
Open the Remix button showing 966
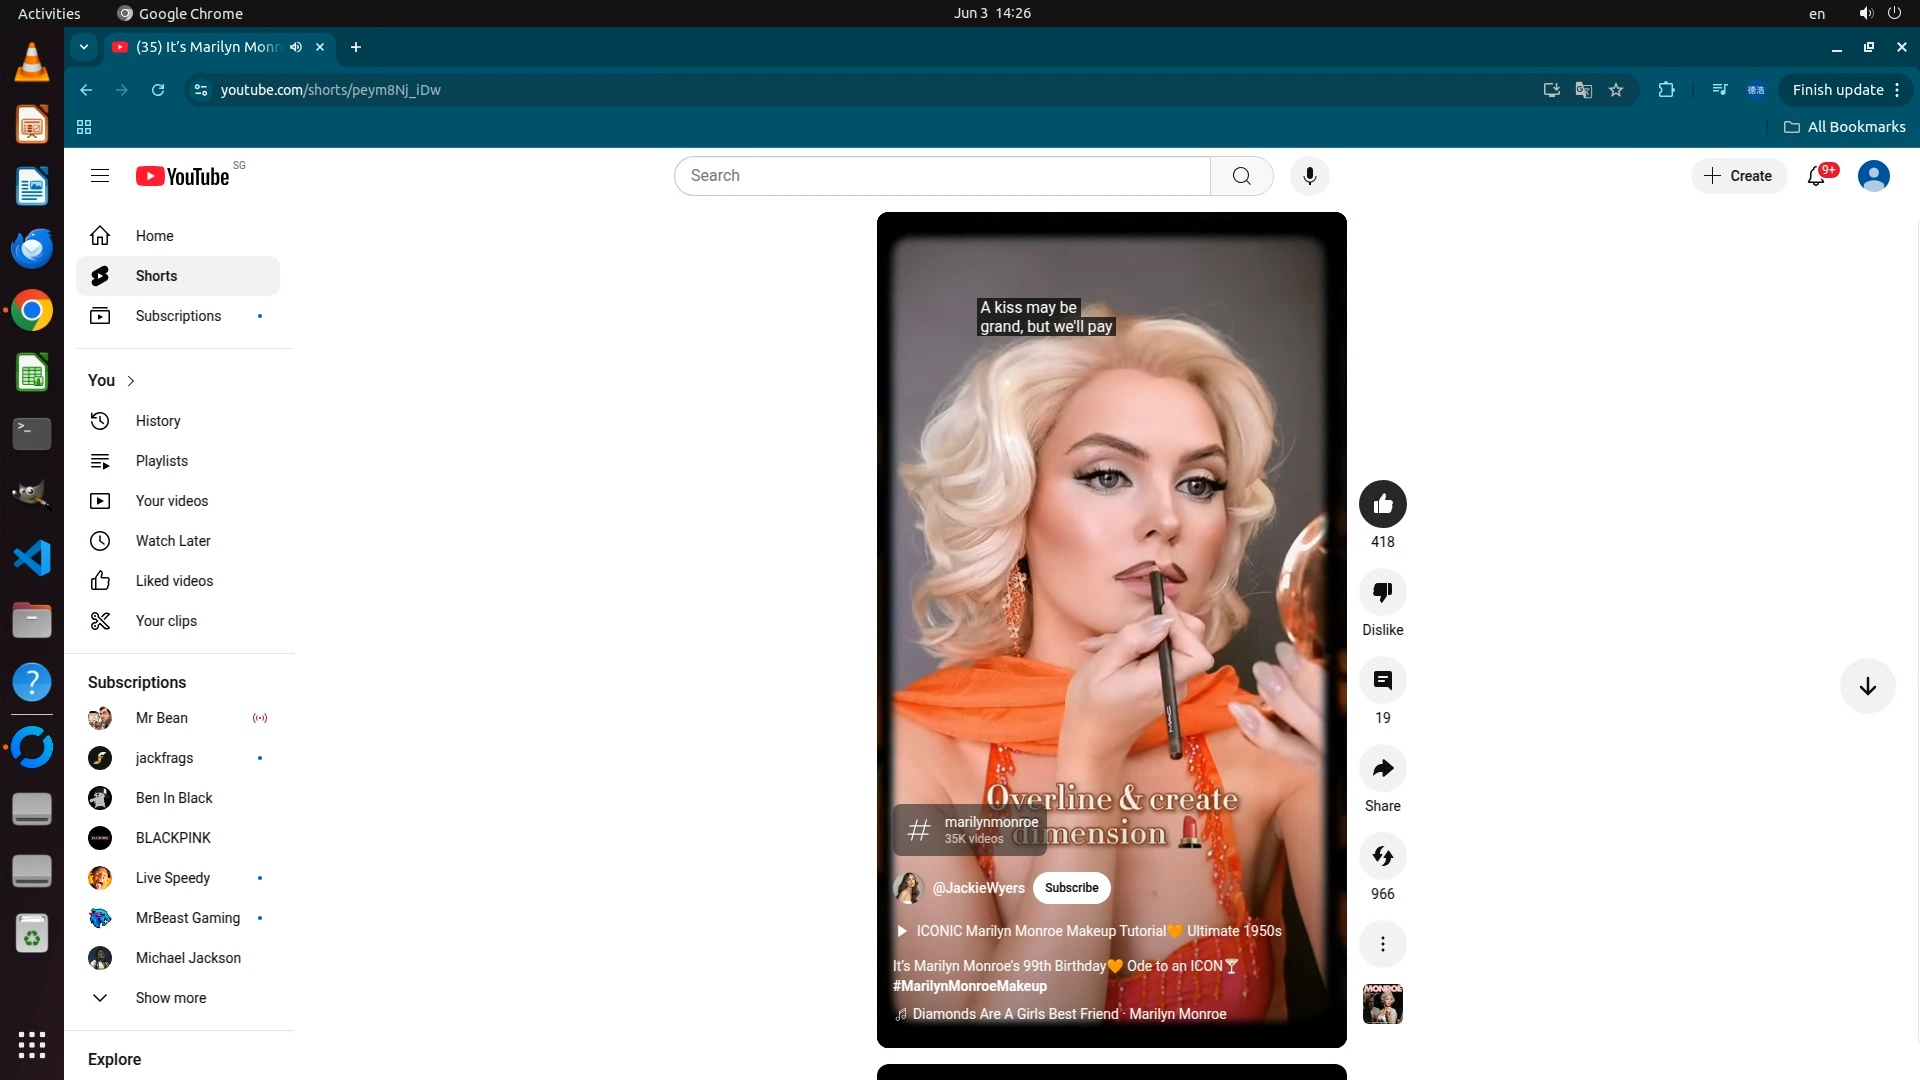click(x=1382, y=856)
